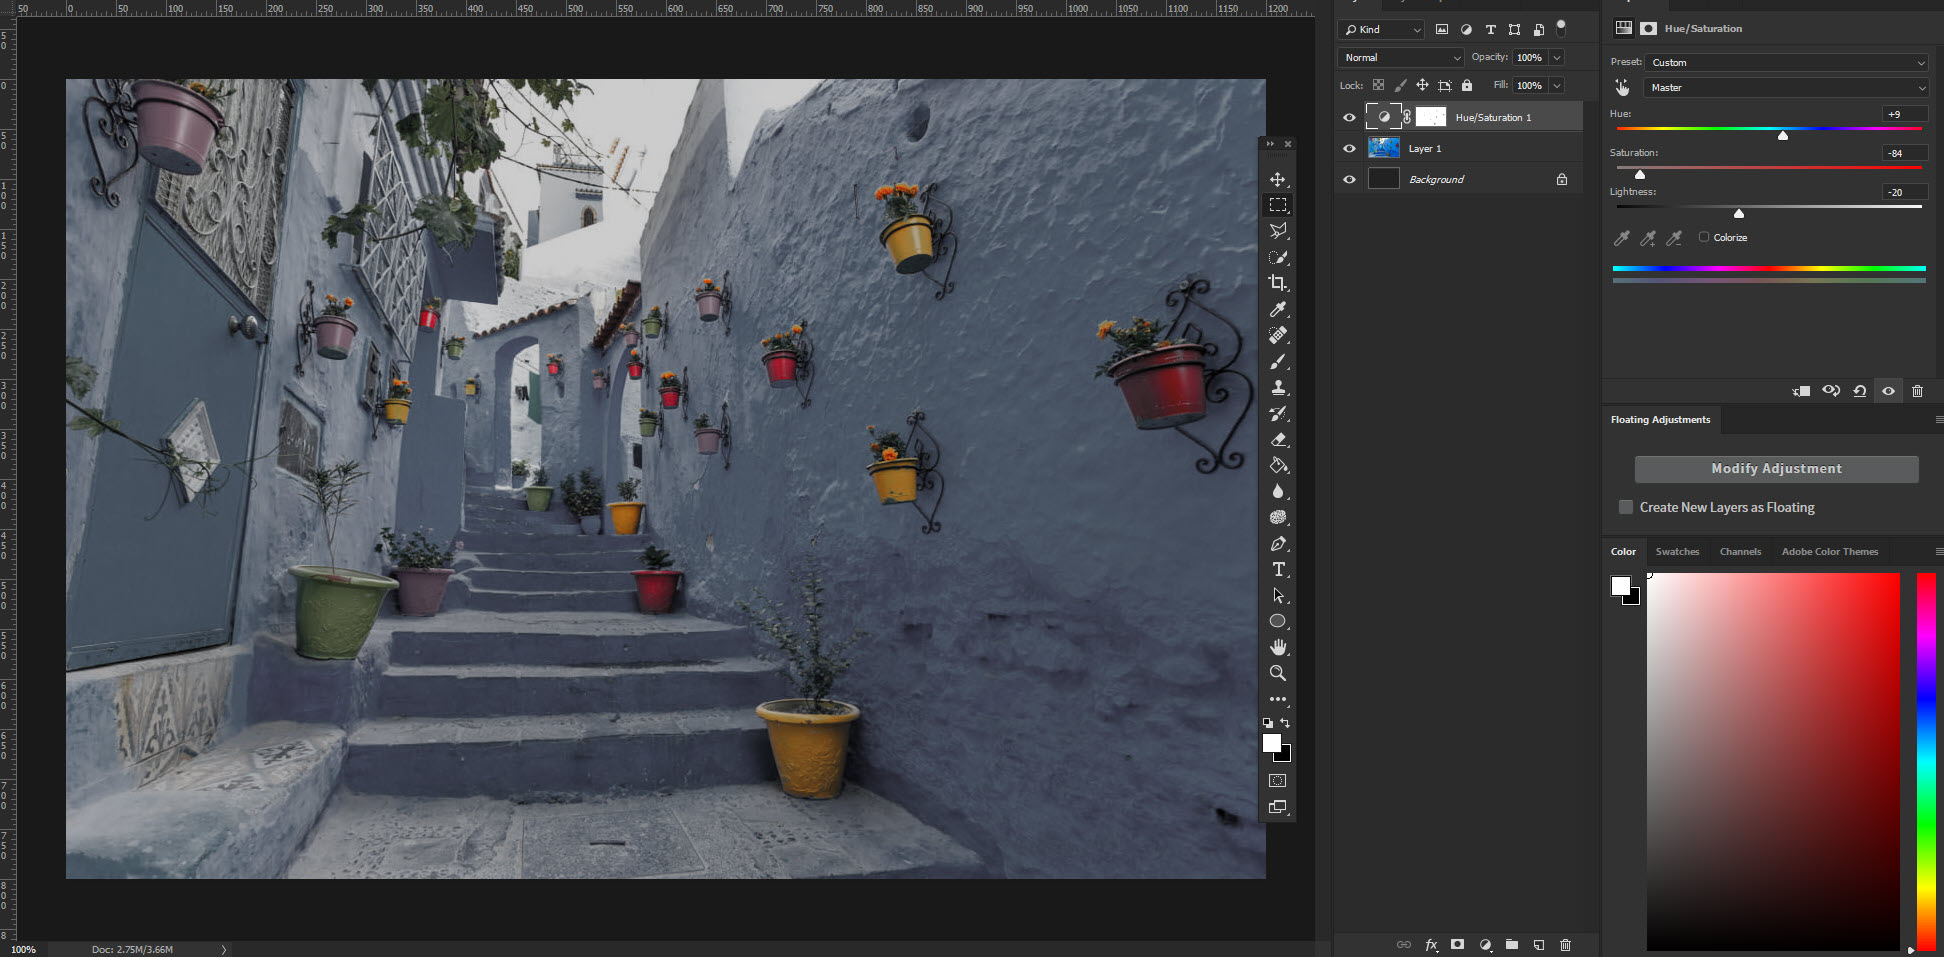The width and height of the screenshot is (1944, 957).
Task: Reset default foreground and background colors
Action: pos(1268,722)
